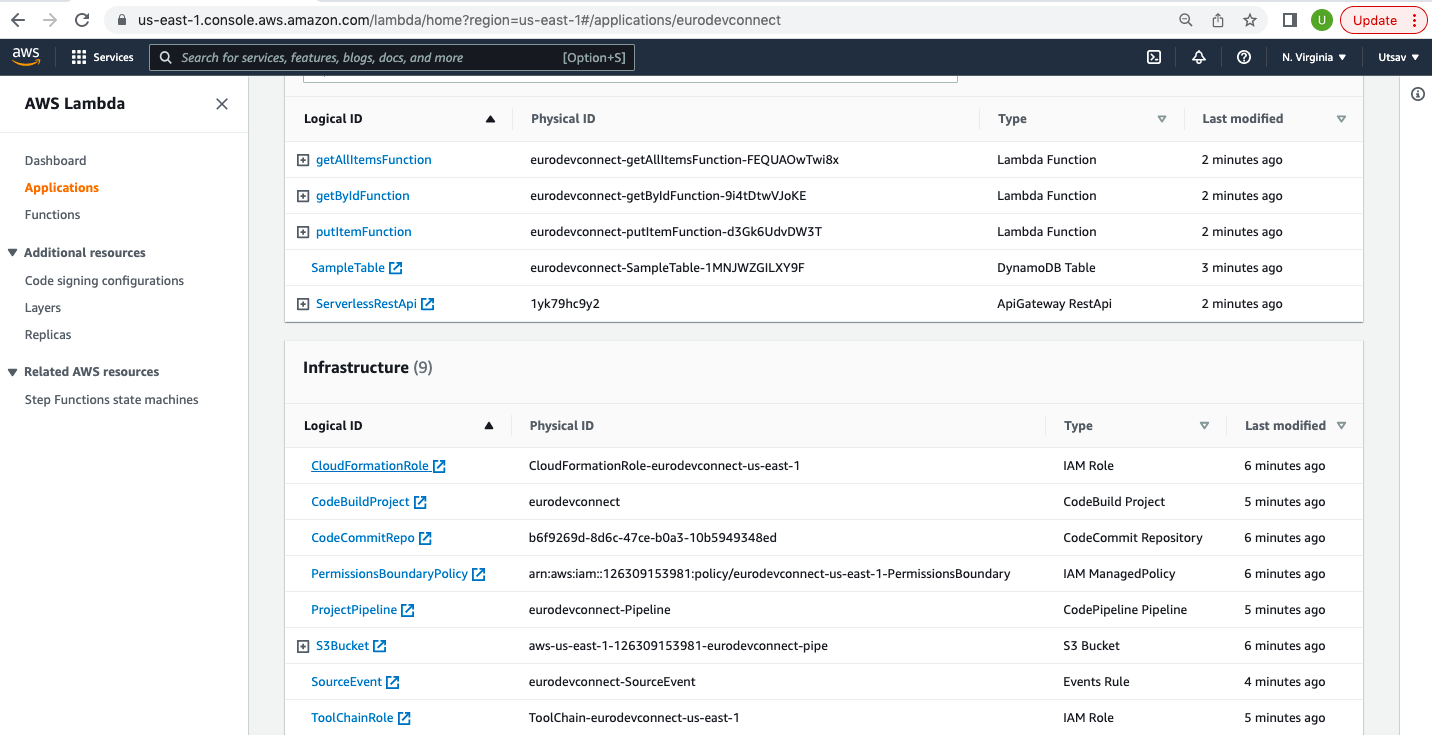Sort Infrastructure by Last modified arrow
This screenshot has width=1432, height=735.
pos(1341,426)
